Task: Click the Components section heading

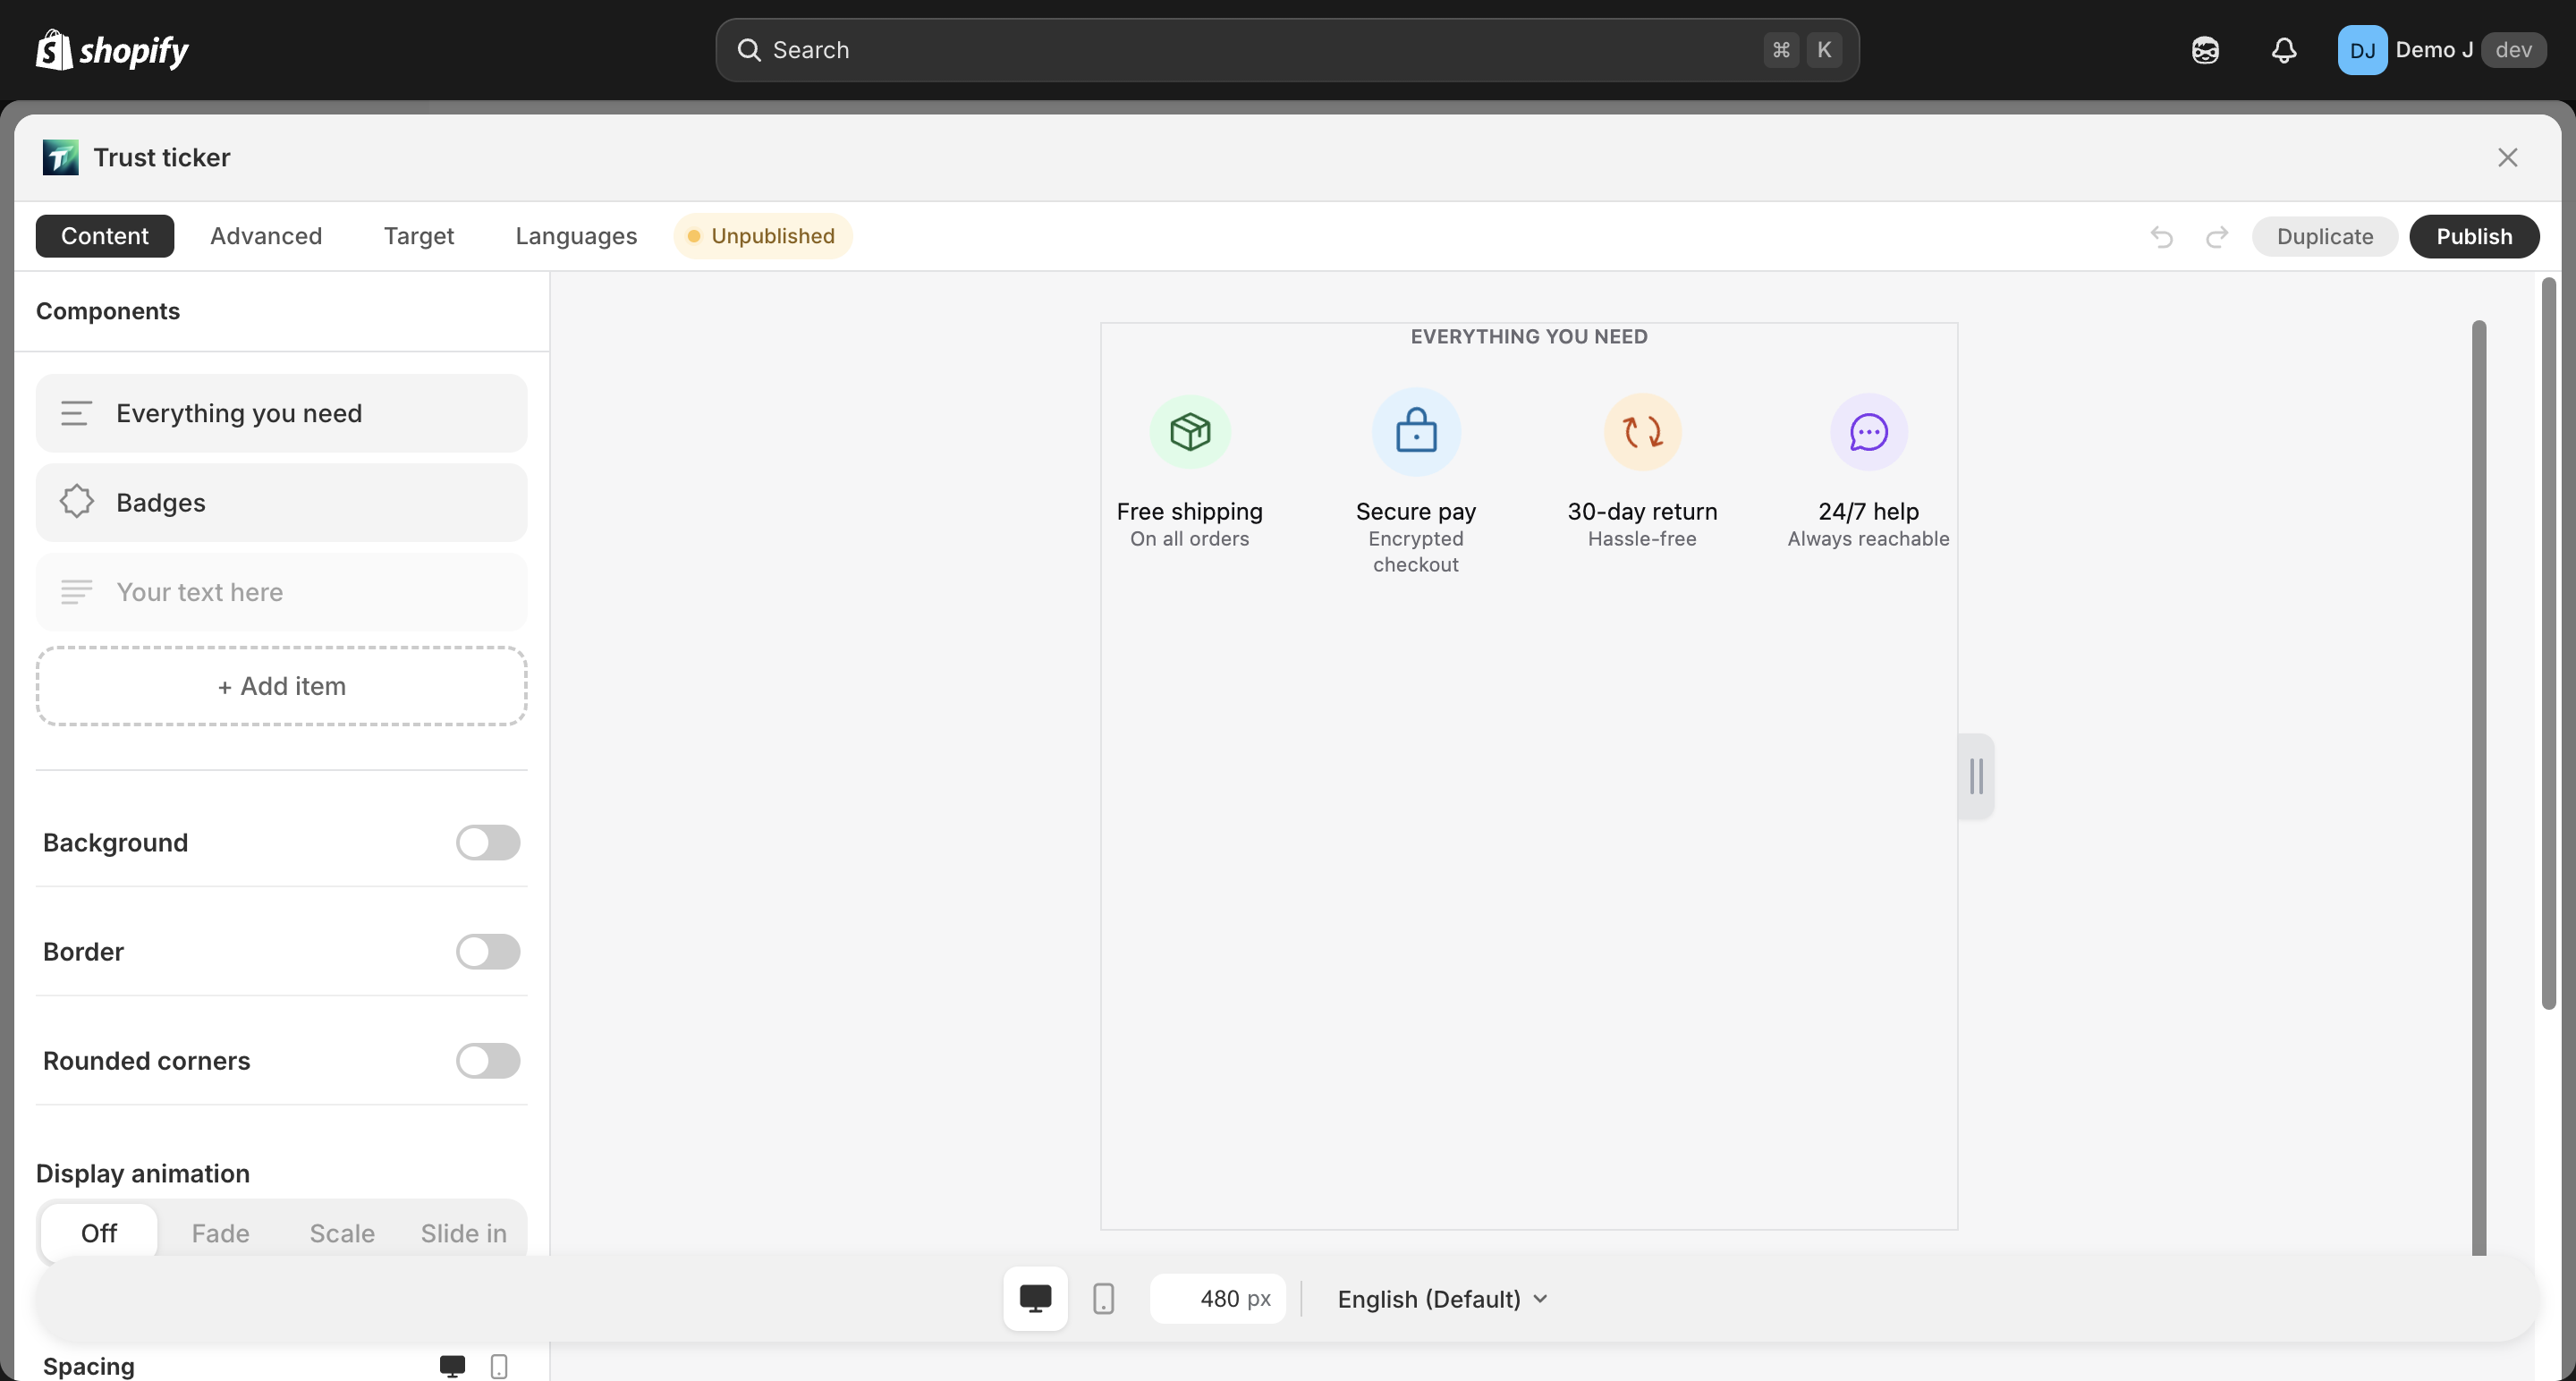Action: click(x=108, y=311)
